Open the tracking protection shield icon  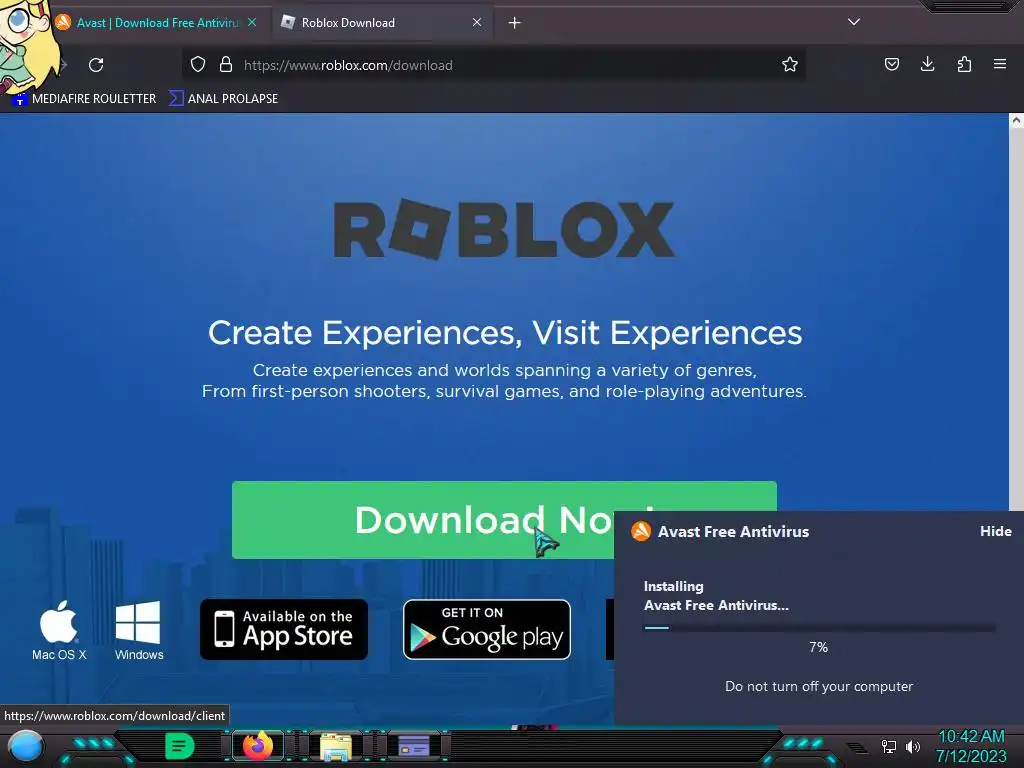pos(198,64)
